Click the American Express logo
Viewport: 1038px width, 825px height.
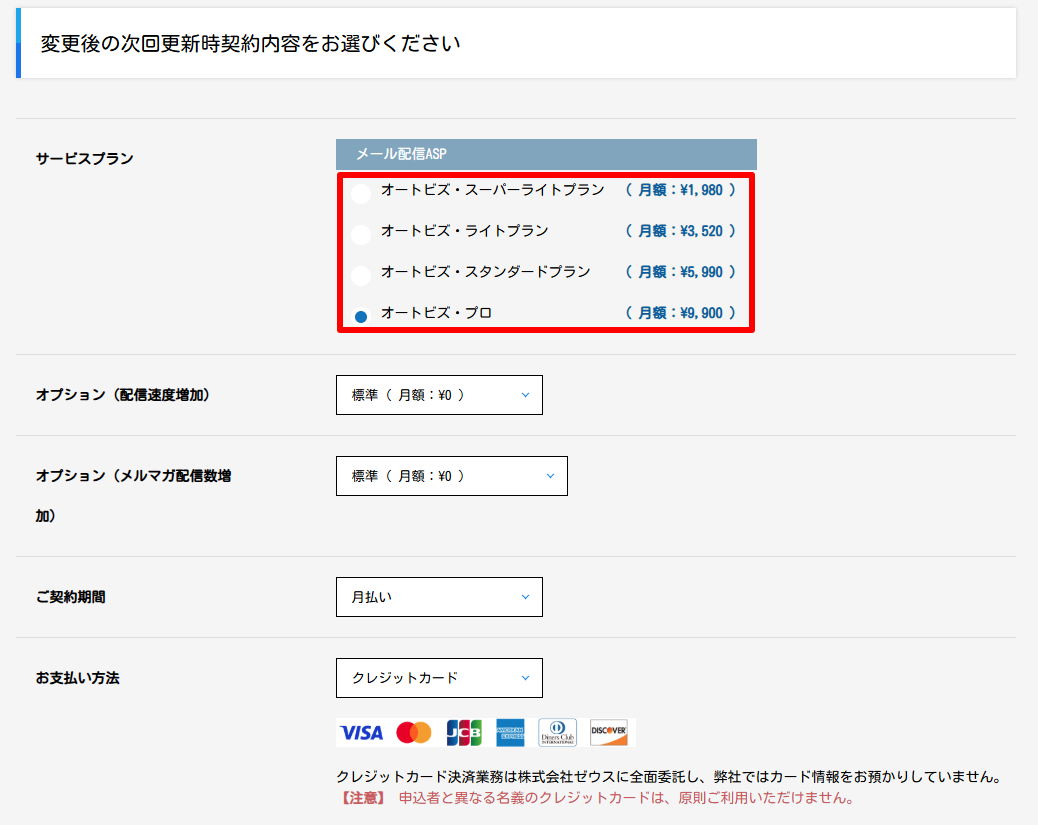click(x=510, y=733)
